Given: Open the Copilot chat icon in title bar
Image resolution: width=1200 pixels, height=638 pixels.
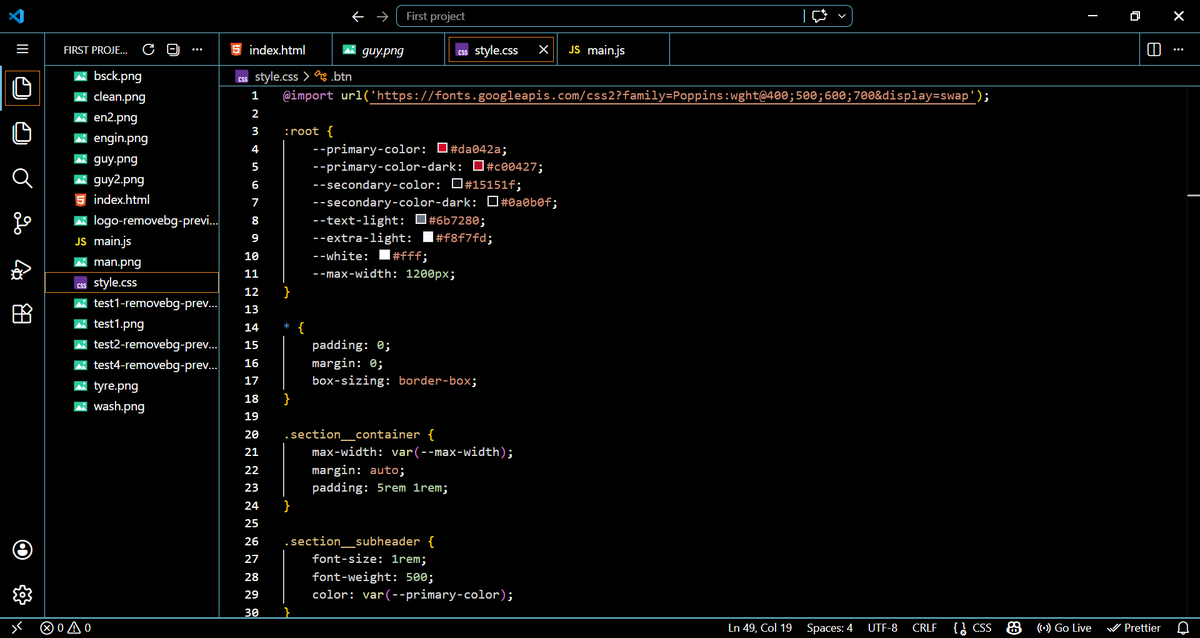Looking at the screenshot, I should point(820,16).
